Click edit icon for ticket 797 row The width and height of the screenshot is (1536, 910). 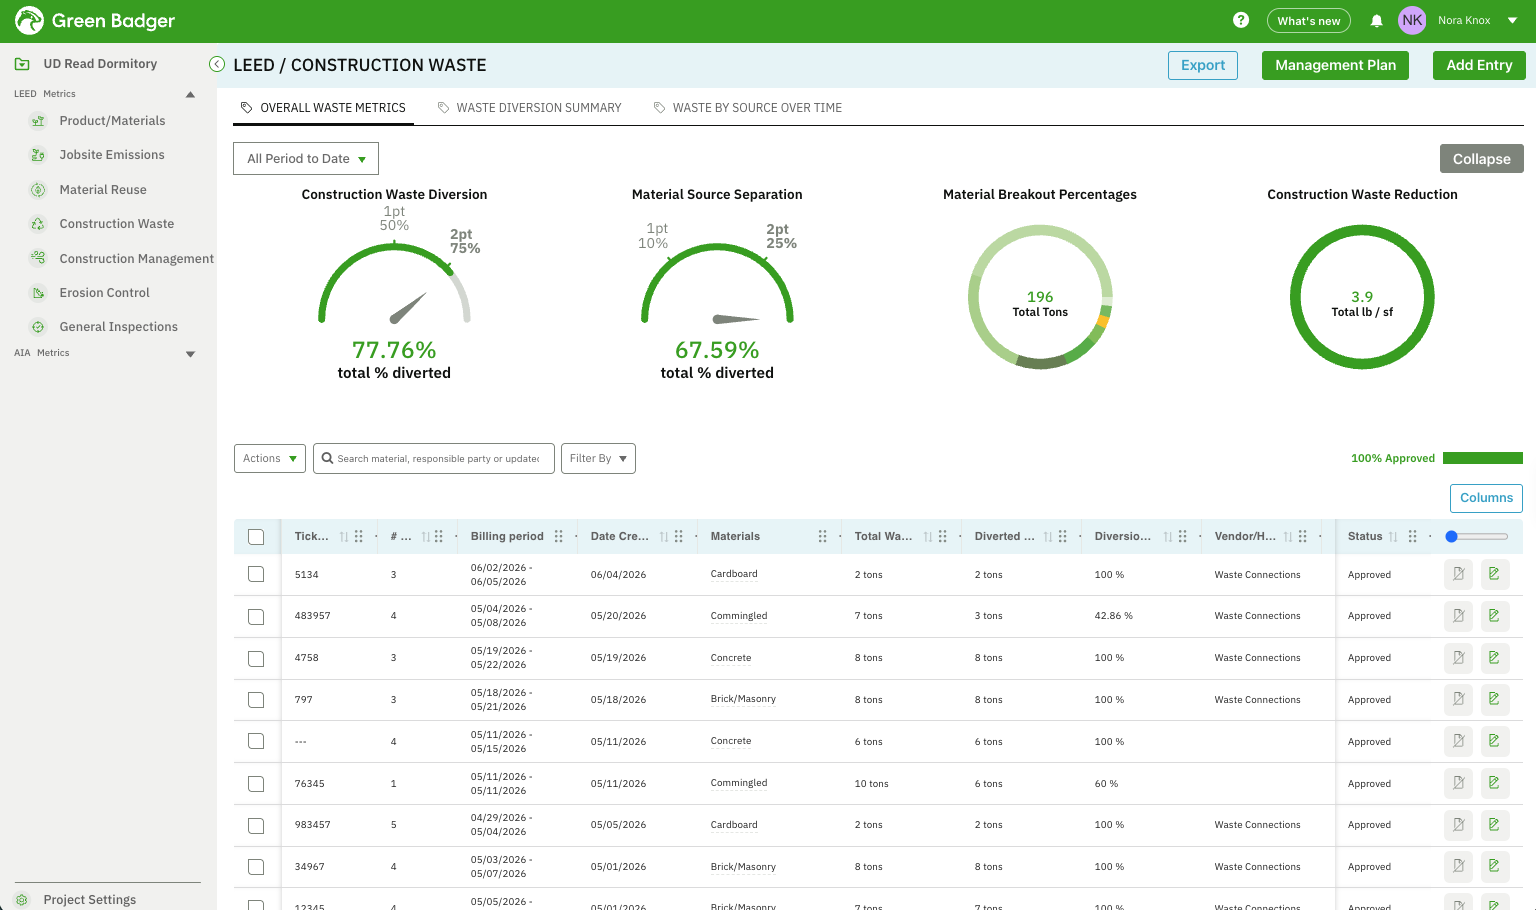[1494, 699]
